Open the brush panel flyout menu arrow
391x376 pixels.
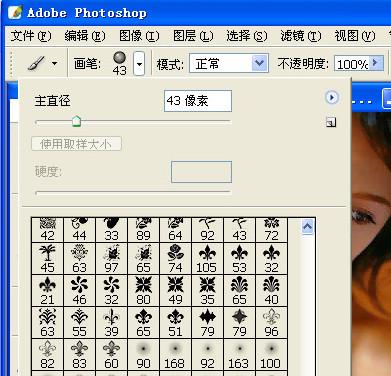(x=332, y=97)
